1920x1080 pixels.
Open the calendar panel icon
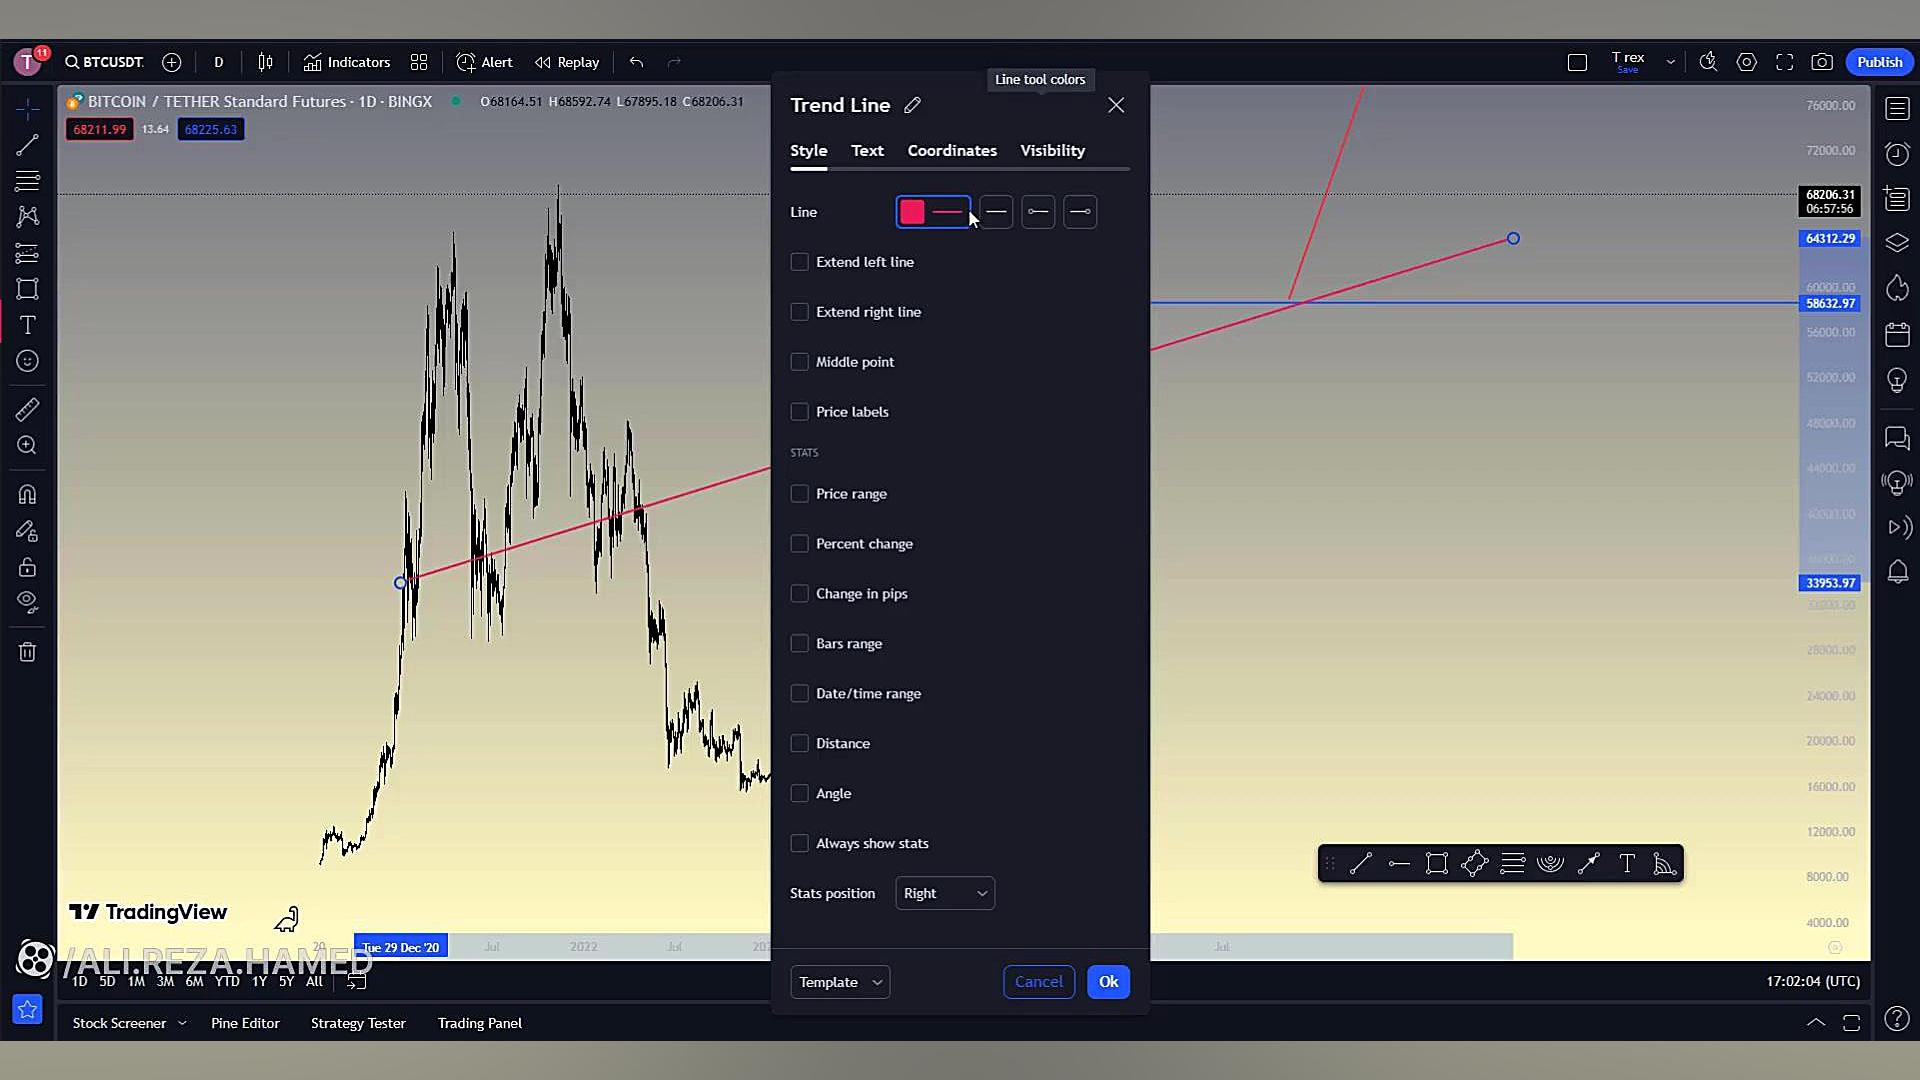(x=1897, y=334)
